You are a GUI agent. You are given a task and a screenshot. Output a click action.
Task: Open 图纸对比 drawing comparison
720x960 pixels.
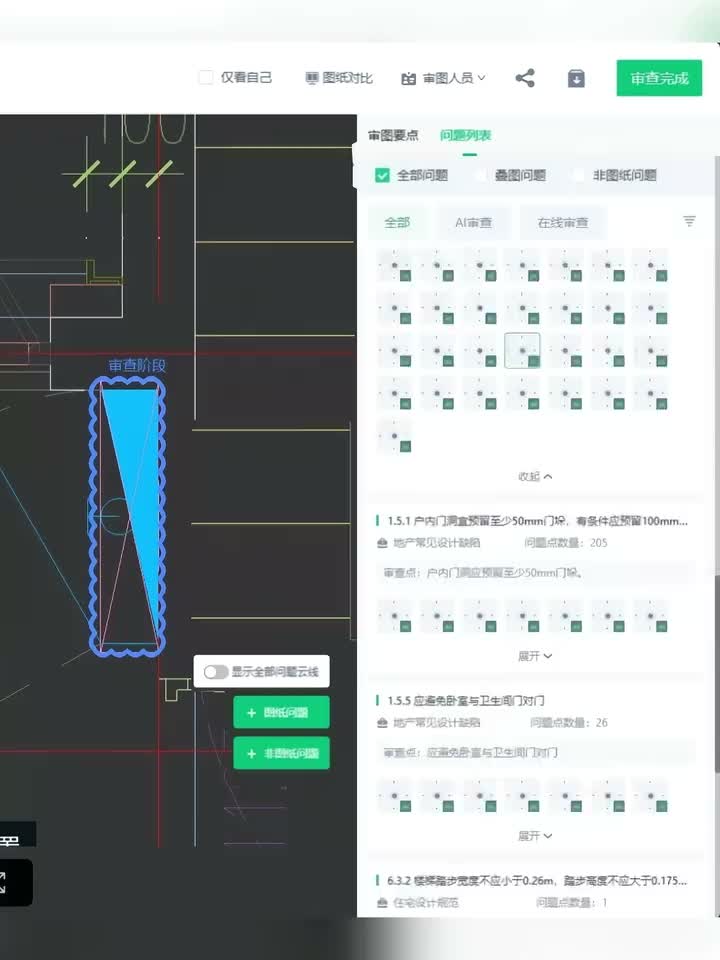(x=339, y=78)
